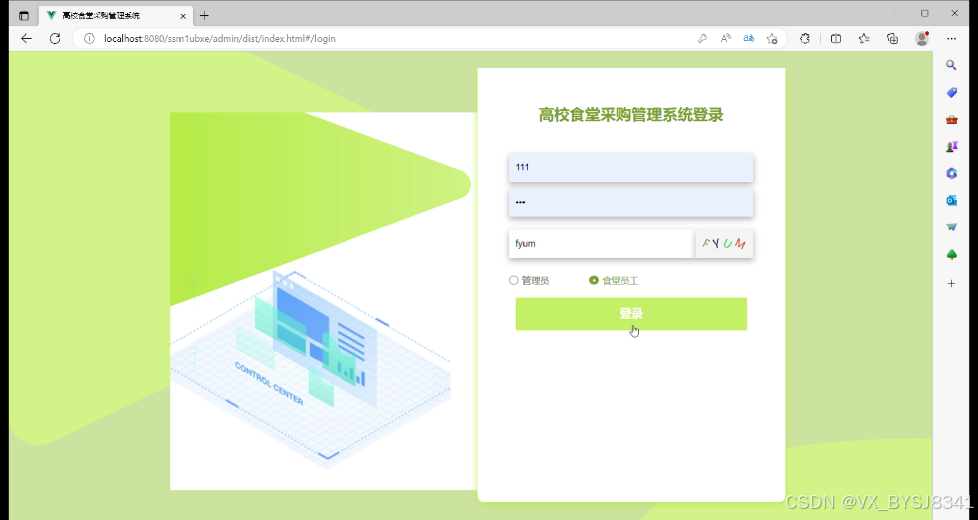Open sidebar search magnifier icon
978x520 pixels.
pos(951,65)
